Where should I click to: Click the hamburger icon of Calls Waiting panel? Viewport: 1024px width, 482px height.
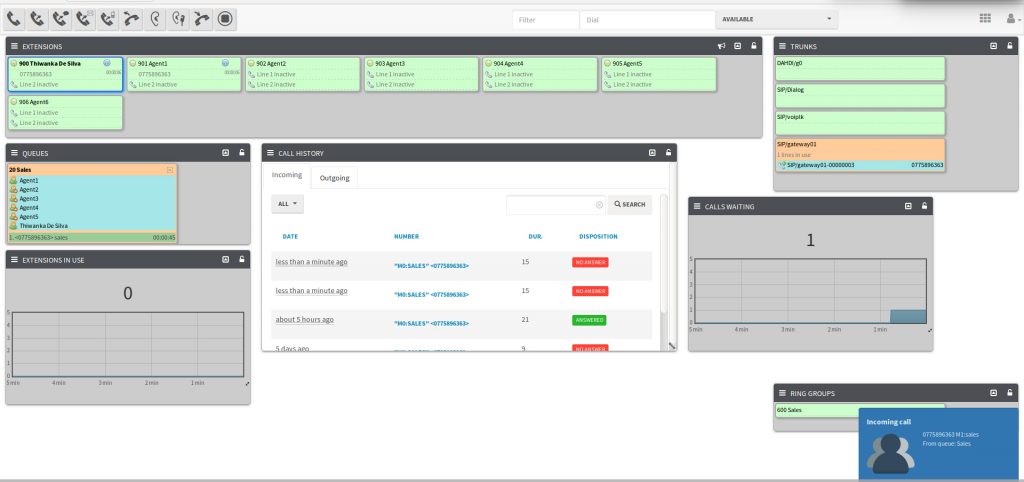tap(697, 206)
